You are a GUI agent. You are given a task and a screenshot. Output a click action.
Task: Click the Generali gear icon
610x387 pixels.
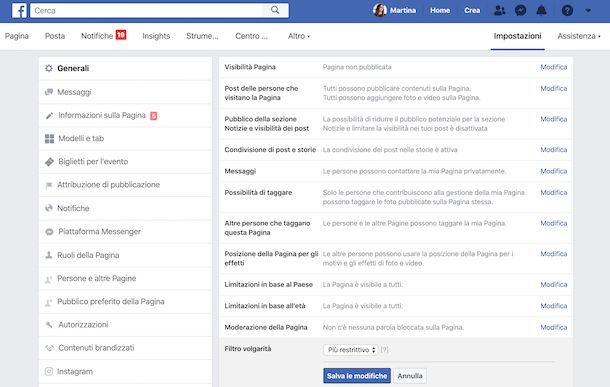(49, 68)
